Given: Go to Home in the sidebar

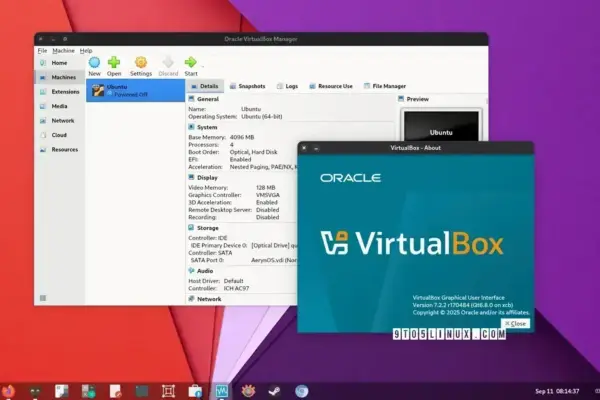Looking at the screenshot, I should tap(59, 63).
